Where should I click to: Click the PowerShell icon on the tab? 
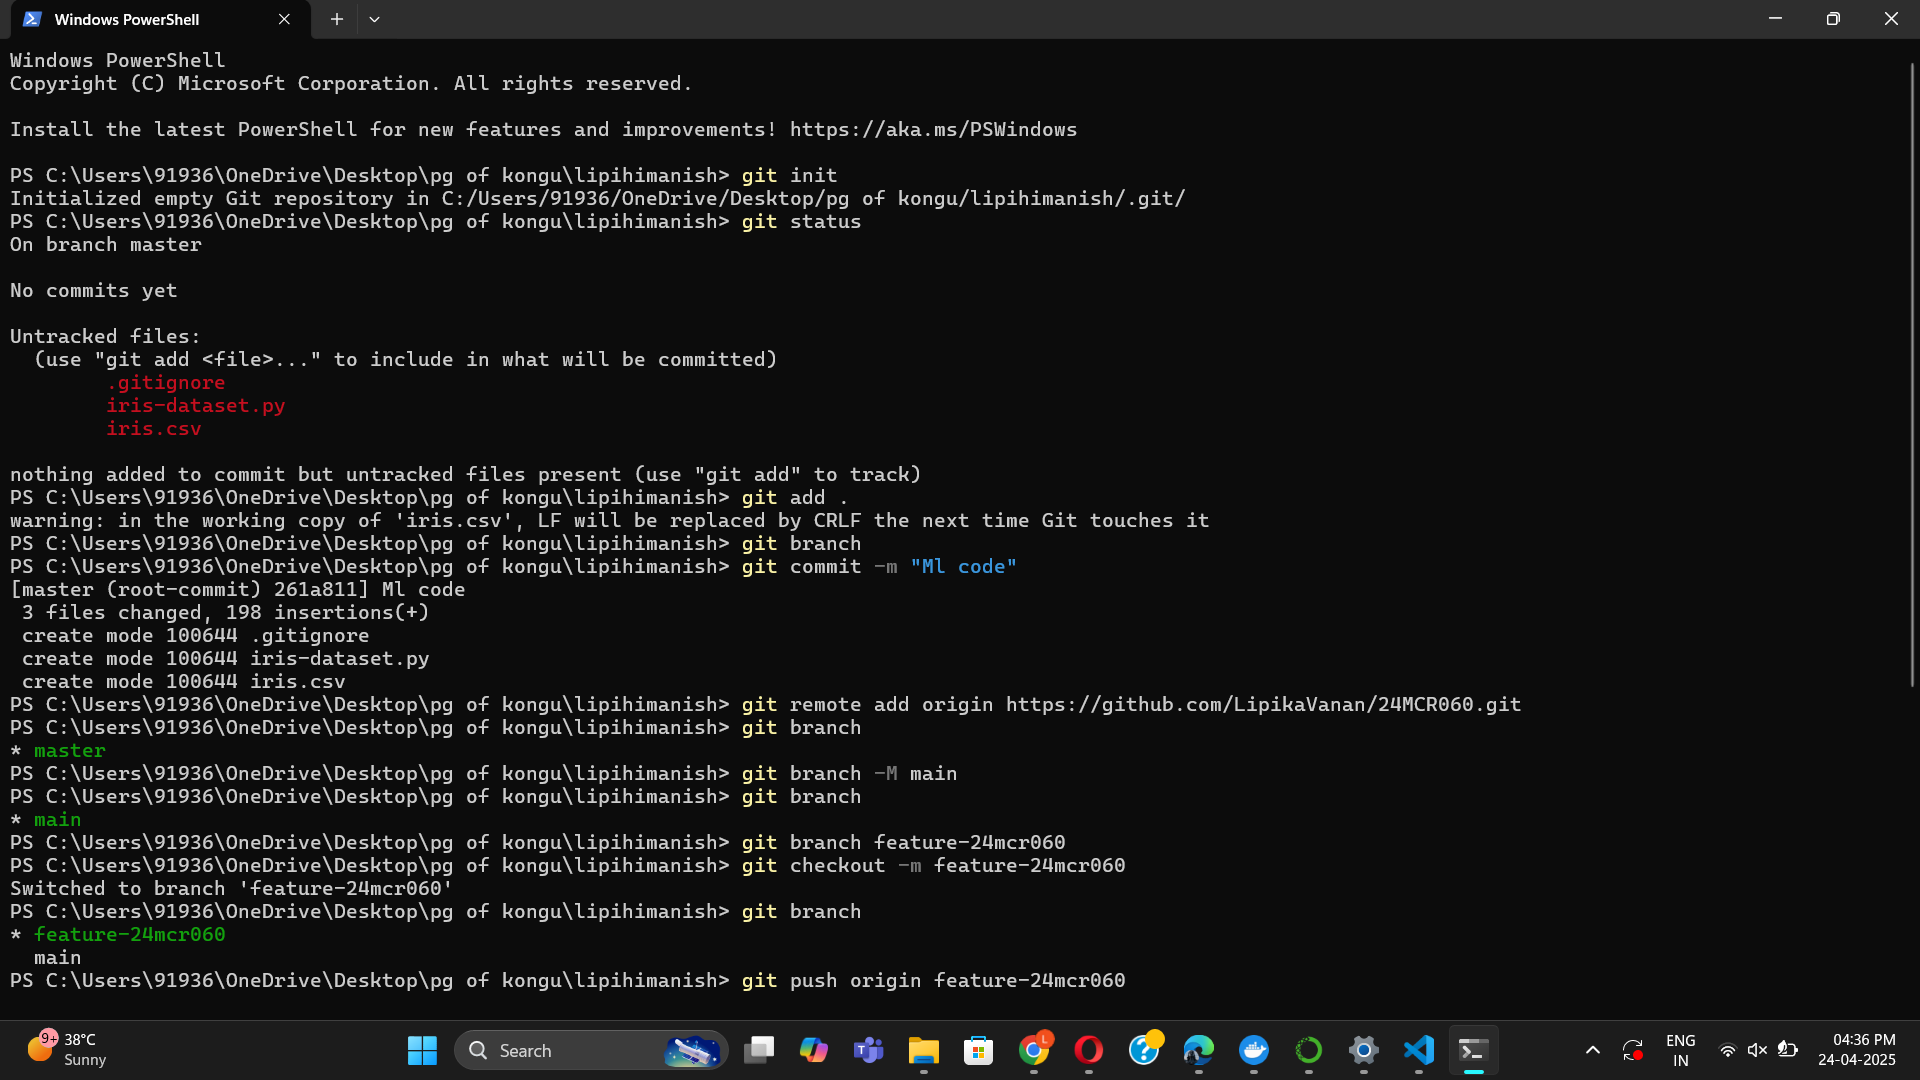coord(32,19)
